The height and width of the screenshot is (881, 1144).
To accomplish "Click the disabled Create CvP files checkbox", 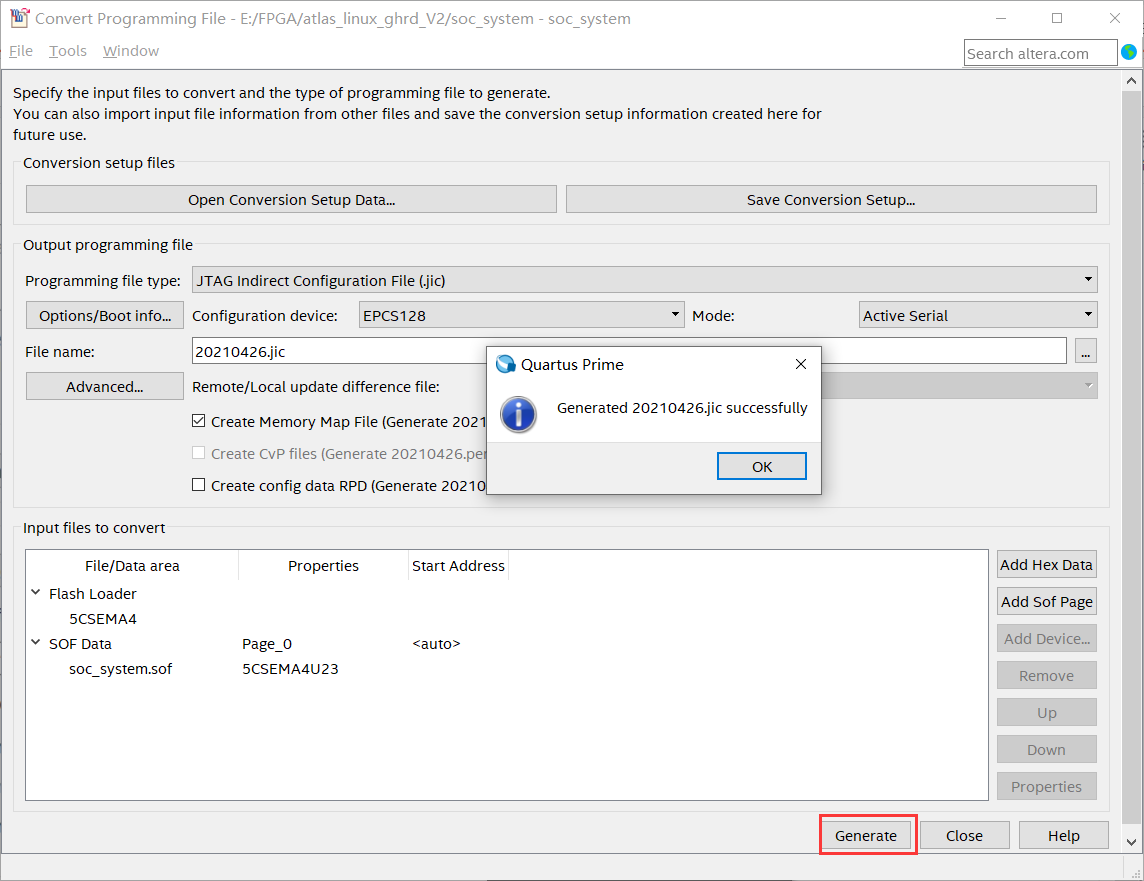I will pyautogui.click(x=198, y=453).
